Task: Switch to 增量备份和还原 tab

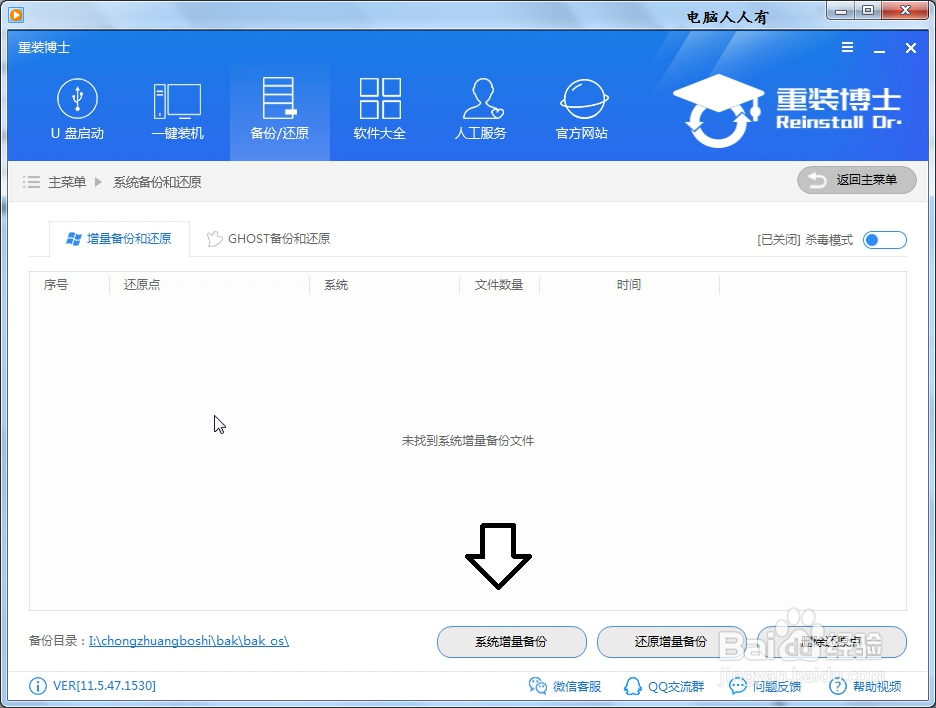Action: point(119,239)
